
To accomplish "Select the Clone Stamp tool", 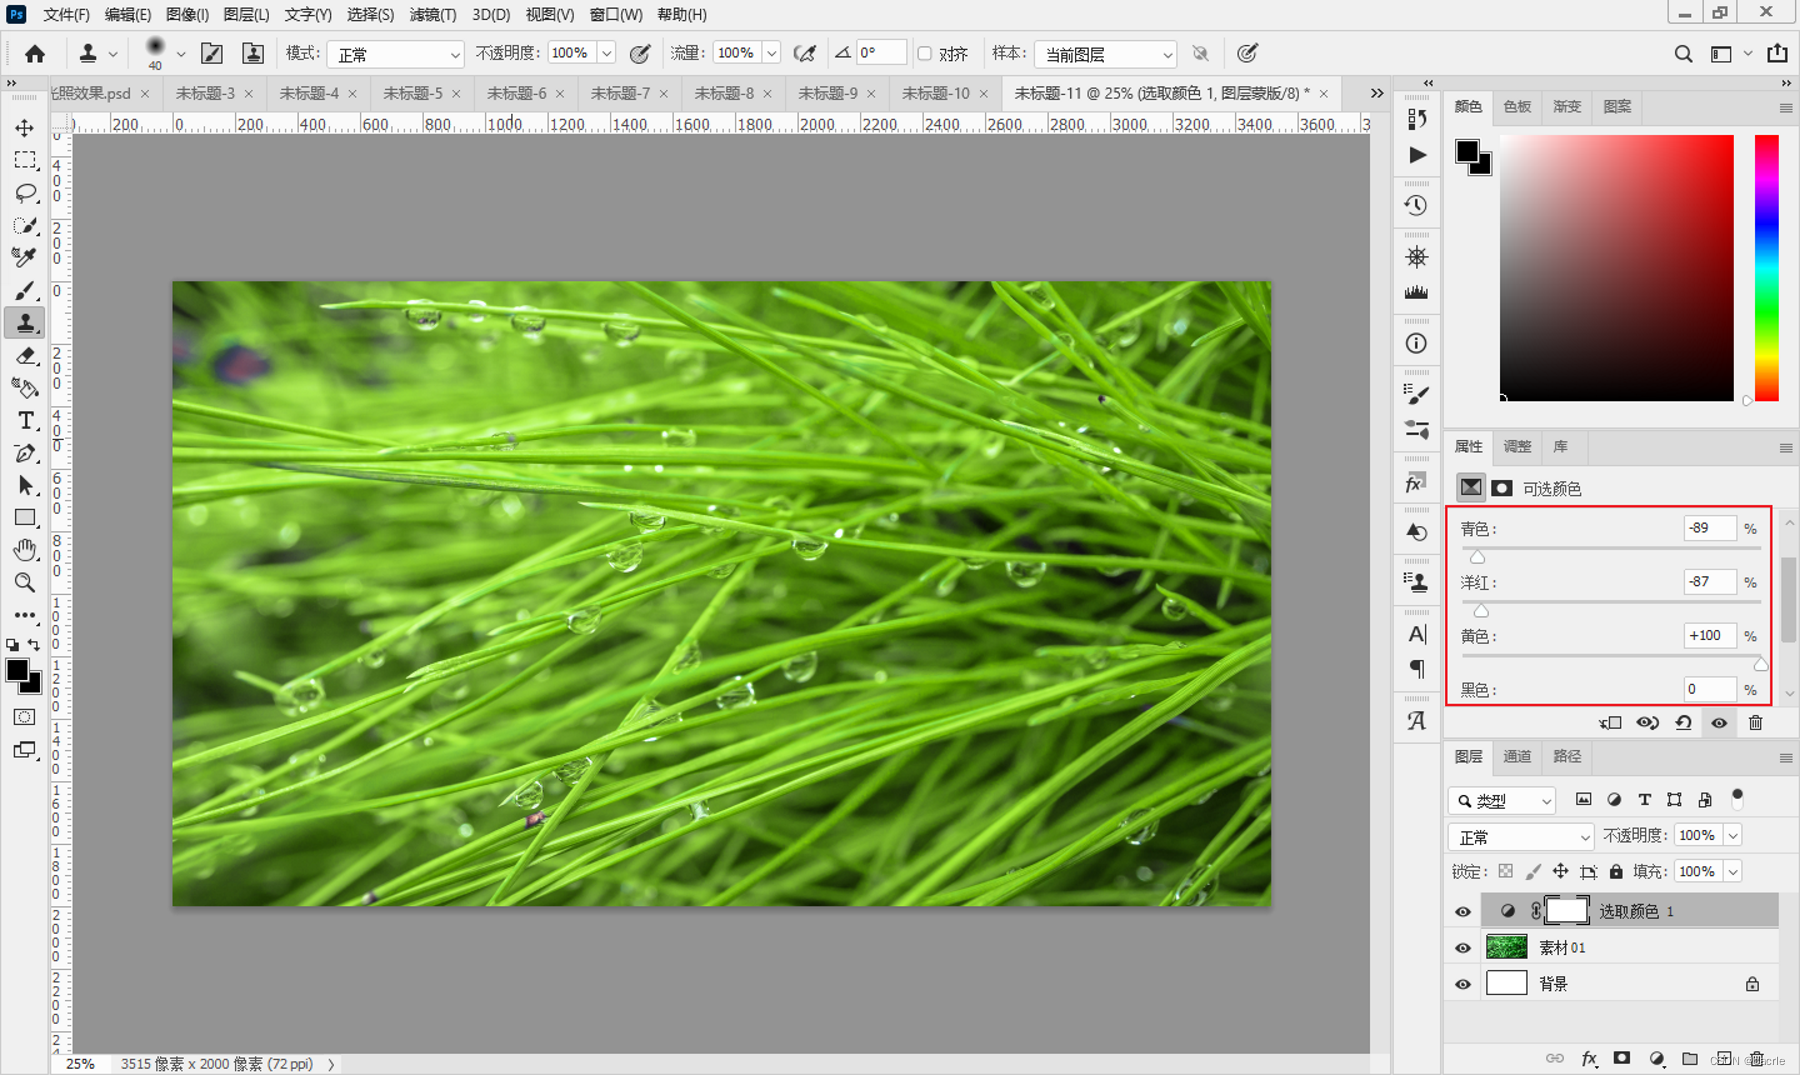I will pyautogui.click(x=25, y=323).
